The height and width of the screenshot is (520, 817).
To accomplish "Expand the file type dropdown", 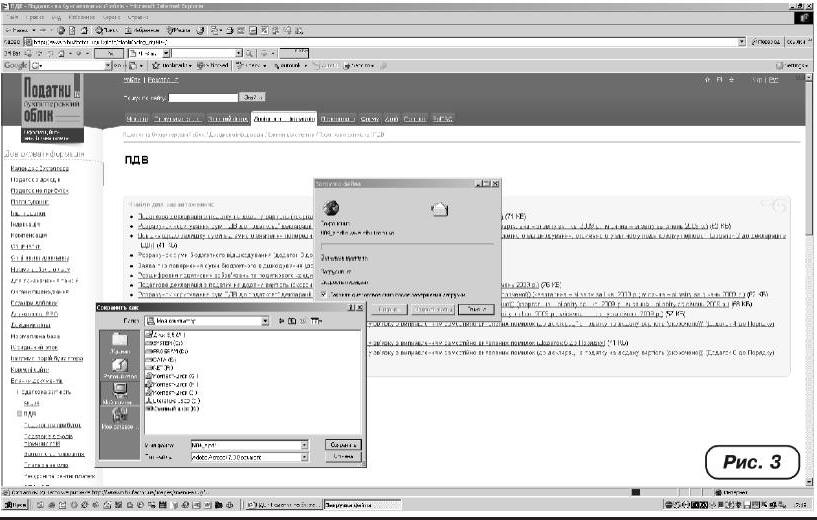I will pos(304,457).
